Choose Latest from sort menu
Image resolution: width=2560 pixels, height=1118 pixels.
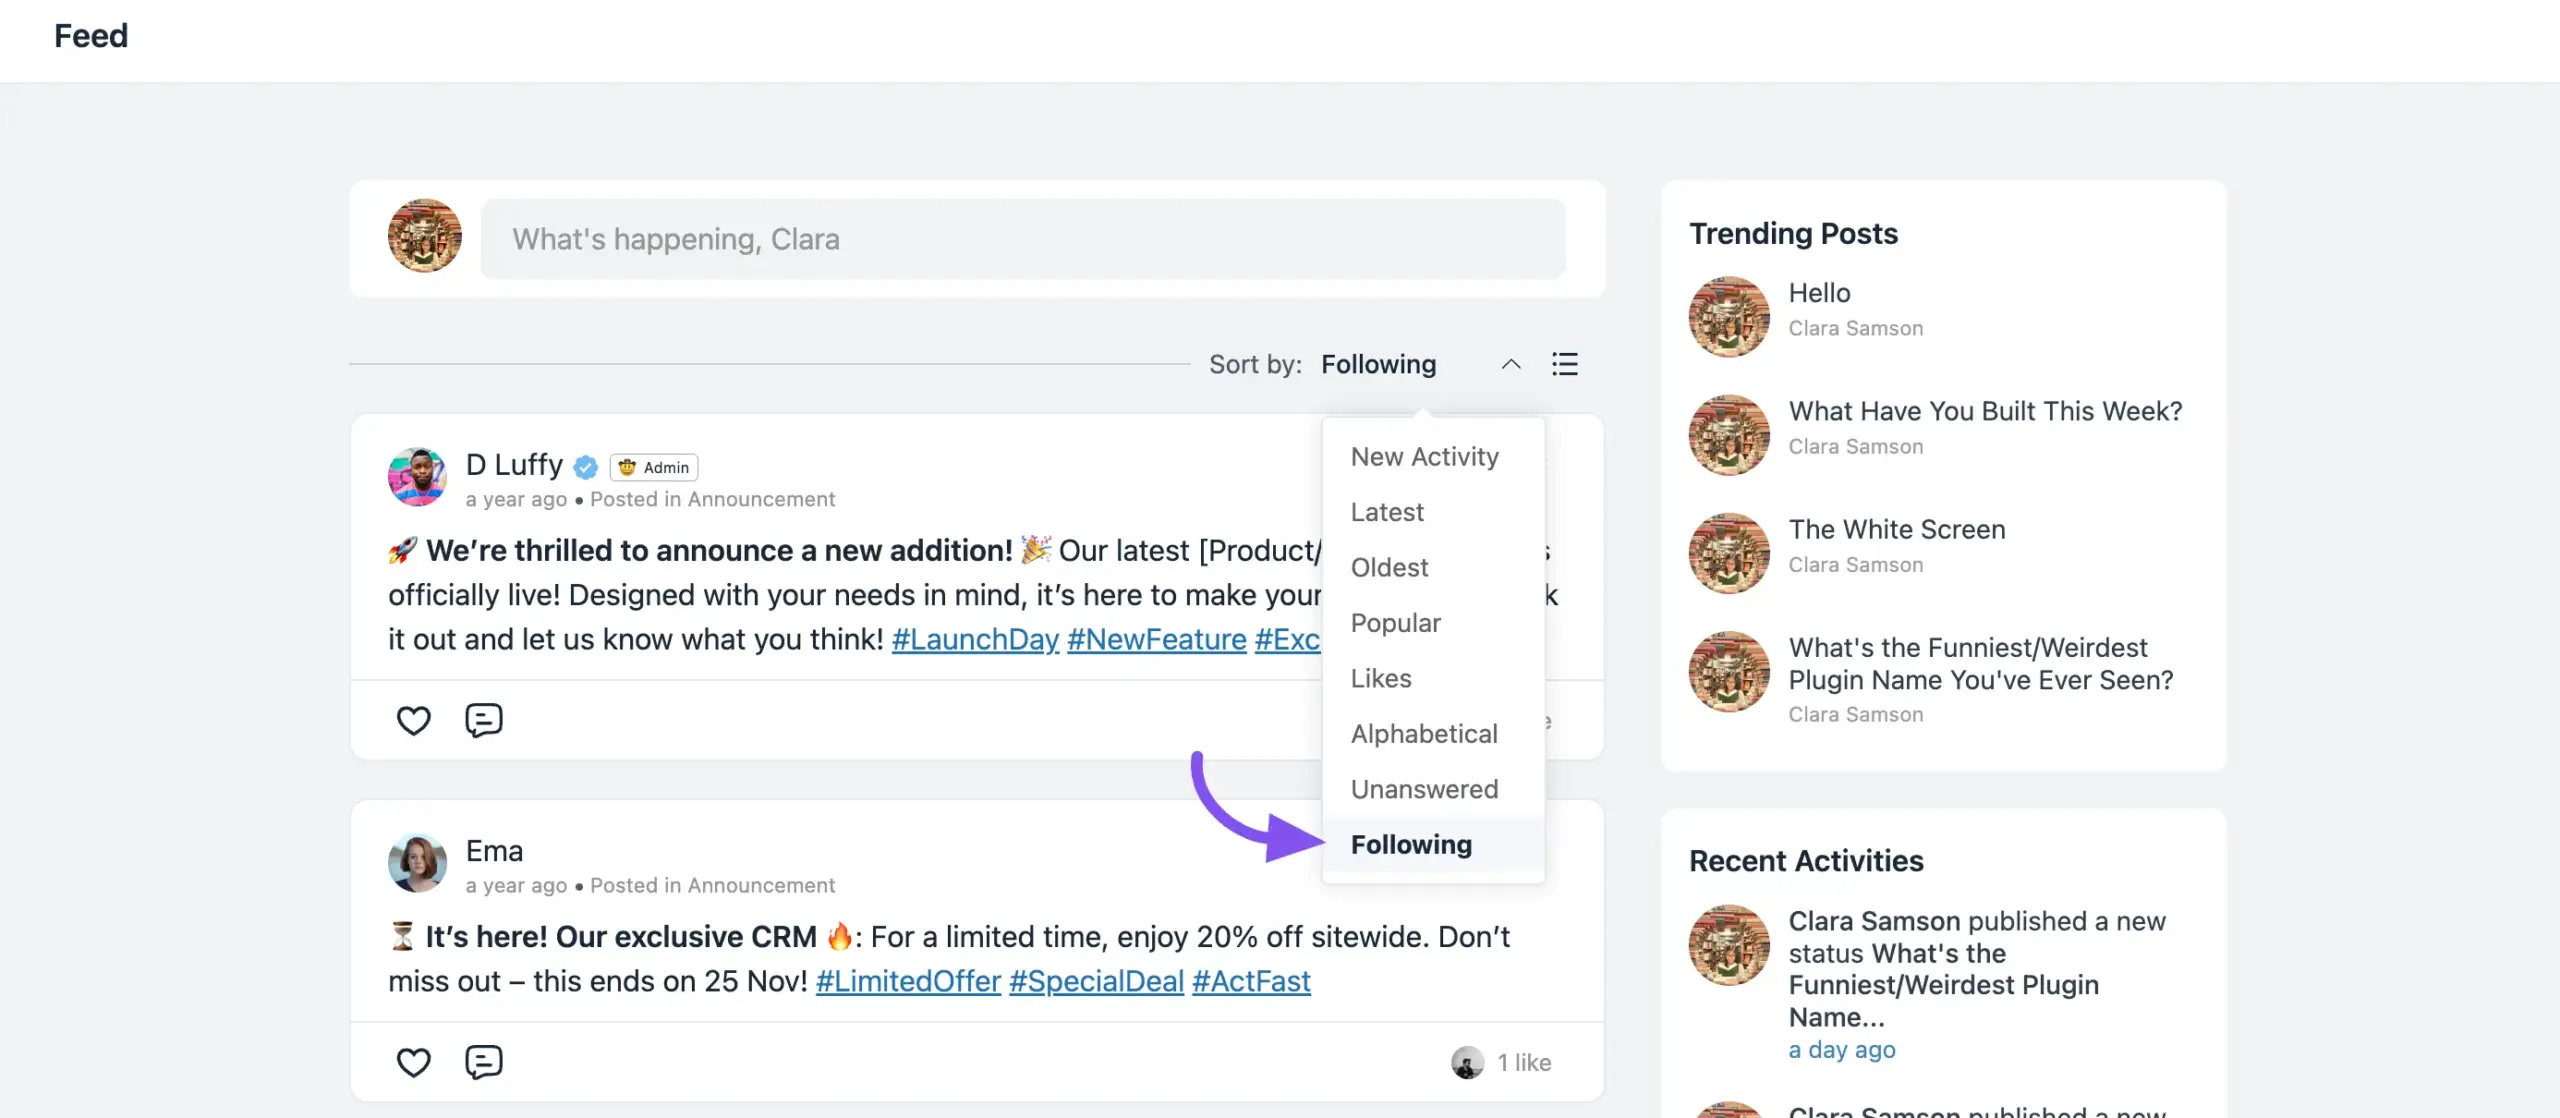[x=1387, y=512]
